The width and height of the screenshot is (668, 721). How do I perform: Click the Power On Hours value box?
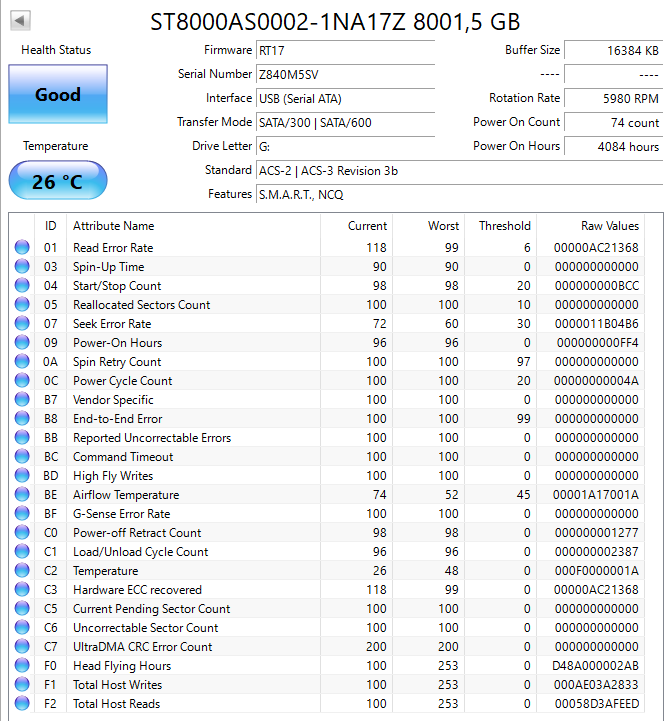612,146
